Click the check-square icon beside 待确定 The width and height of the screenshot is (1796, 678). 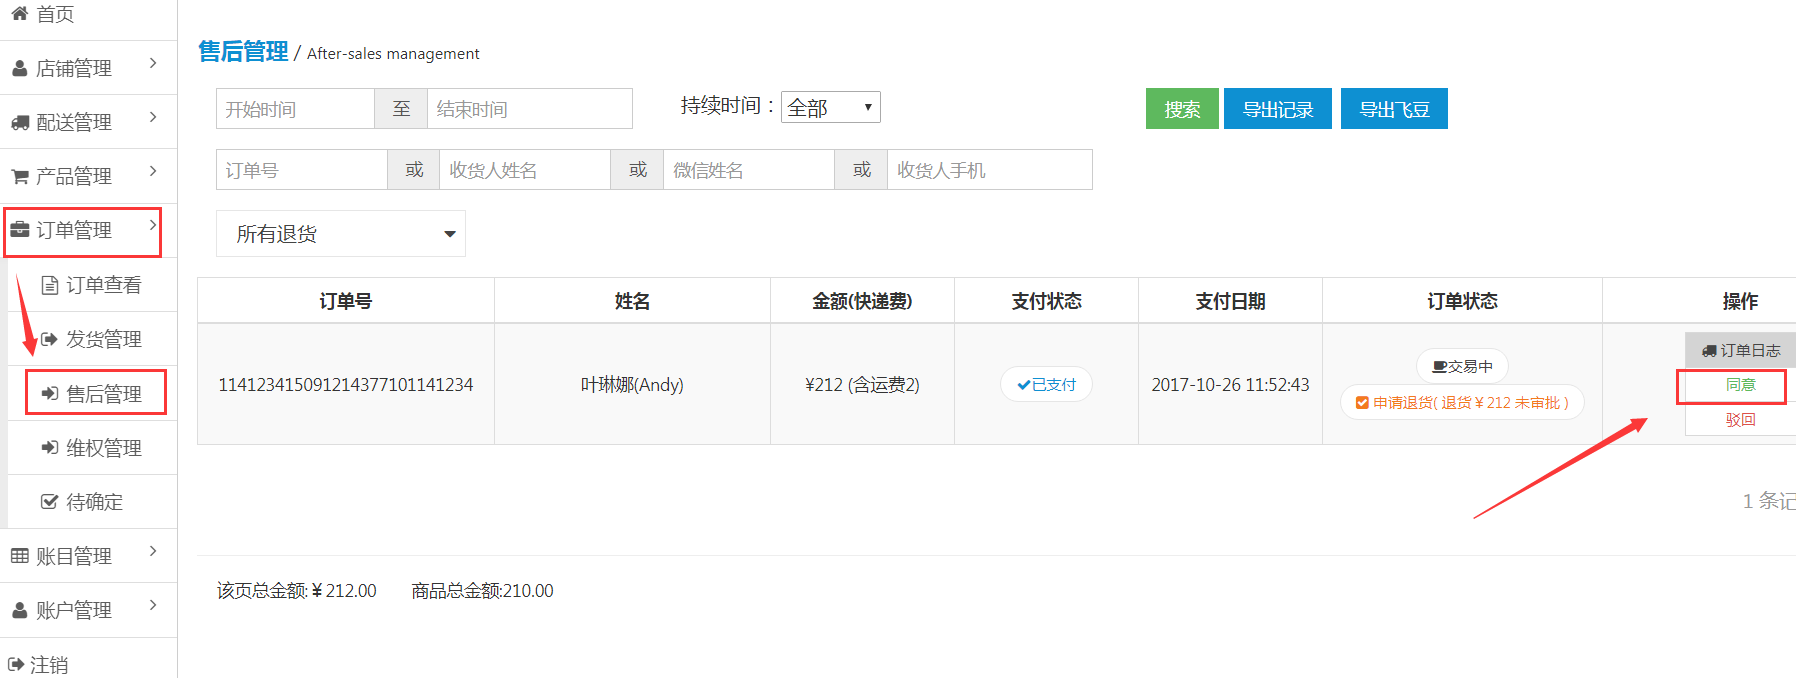tap(49, 502)
